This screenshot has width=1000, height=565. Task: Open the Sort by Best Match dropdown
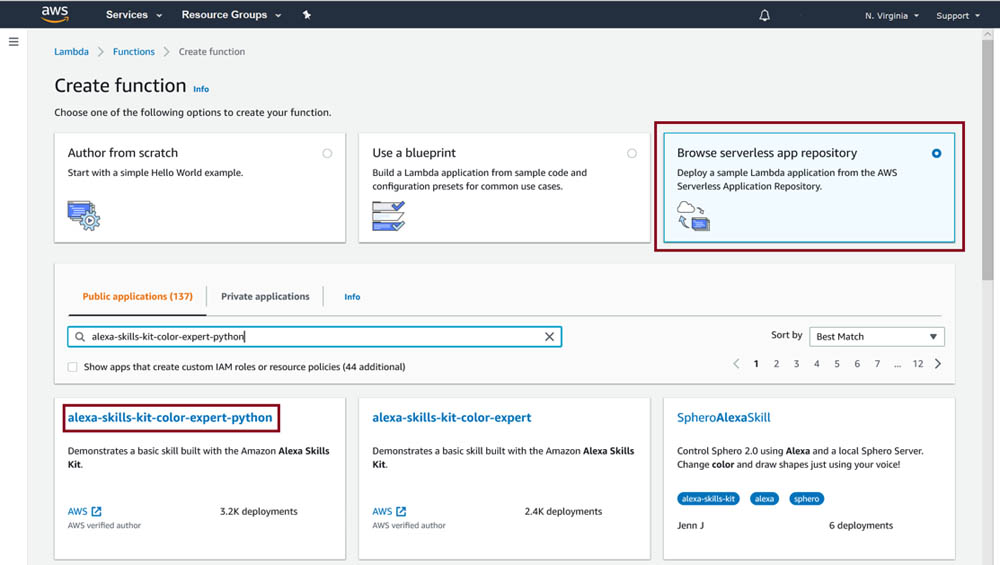[876, 337]
